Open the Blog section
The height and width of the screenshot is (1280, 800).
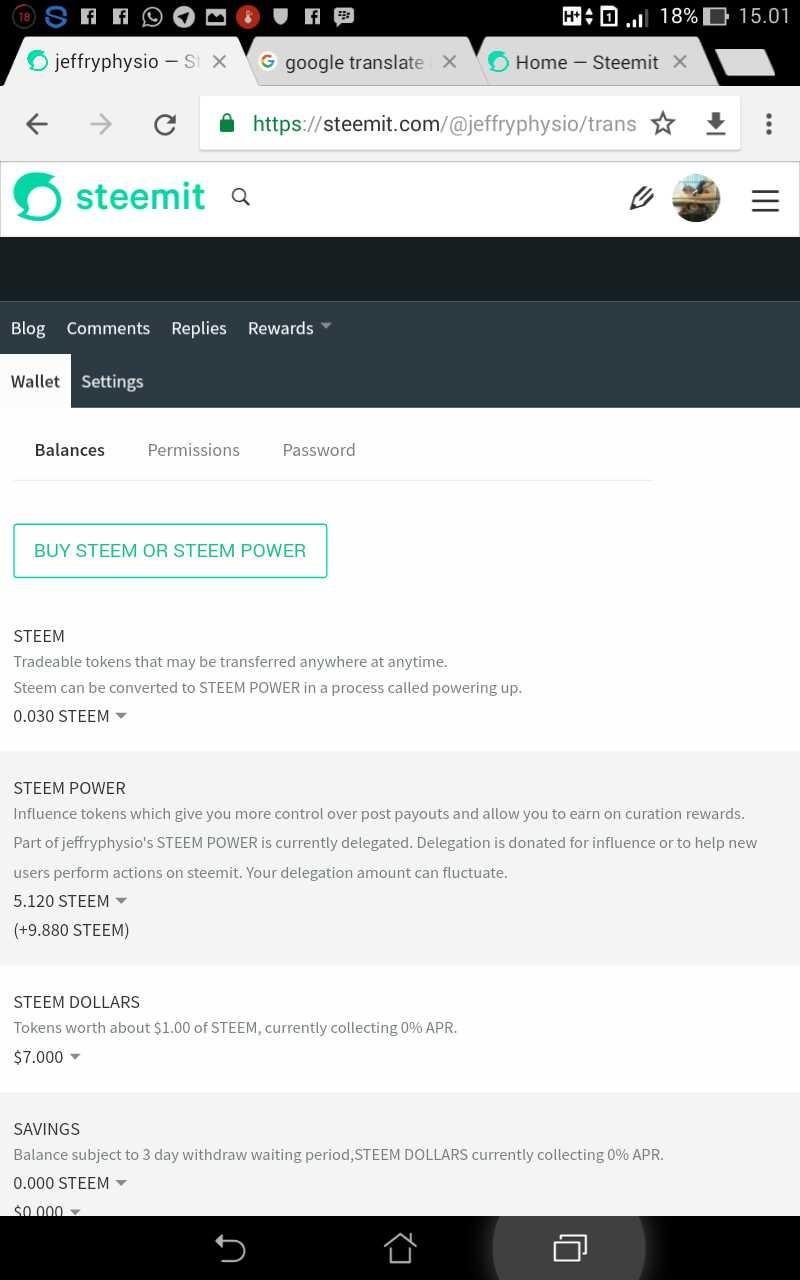[x=28, y=328]
